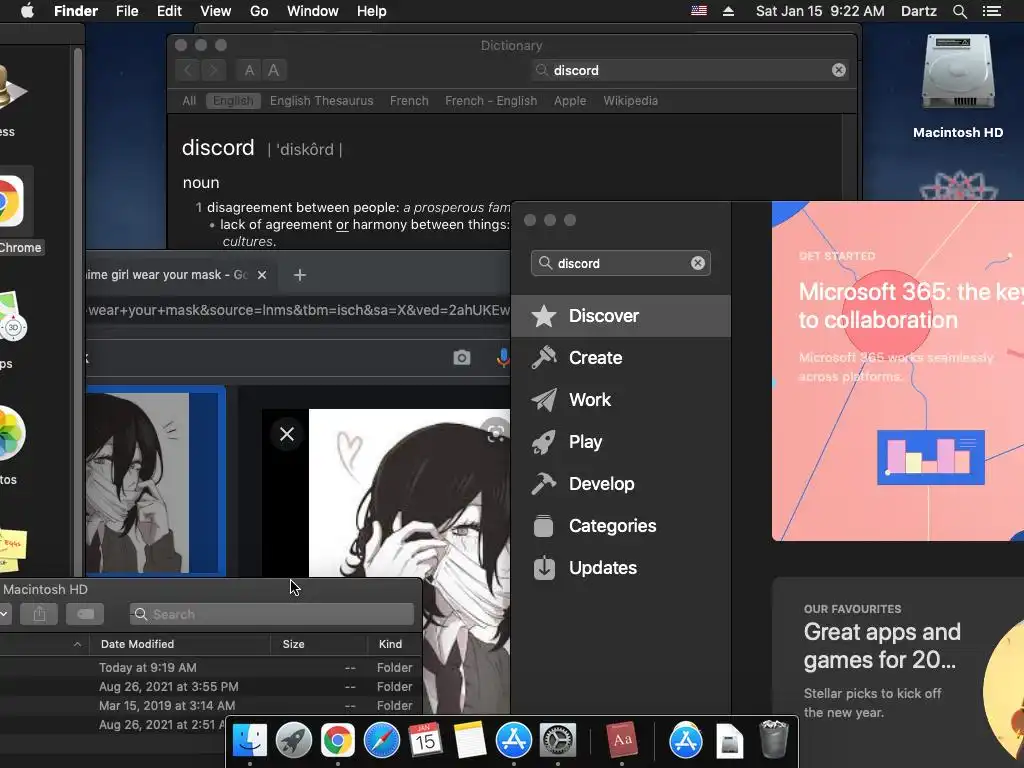Go back in Dictionary history
Viewport: 1024px width, 768px height.
point(188,70)
